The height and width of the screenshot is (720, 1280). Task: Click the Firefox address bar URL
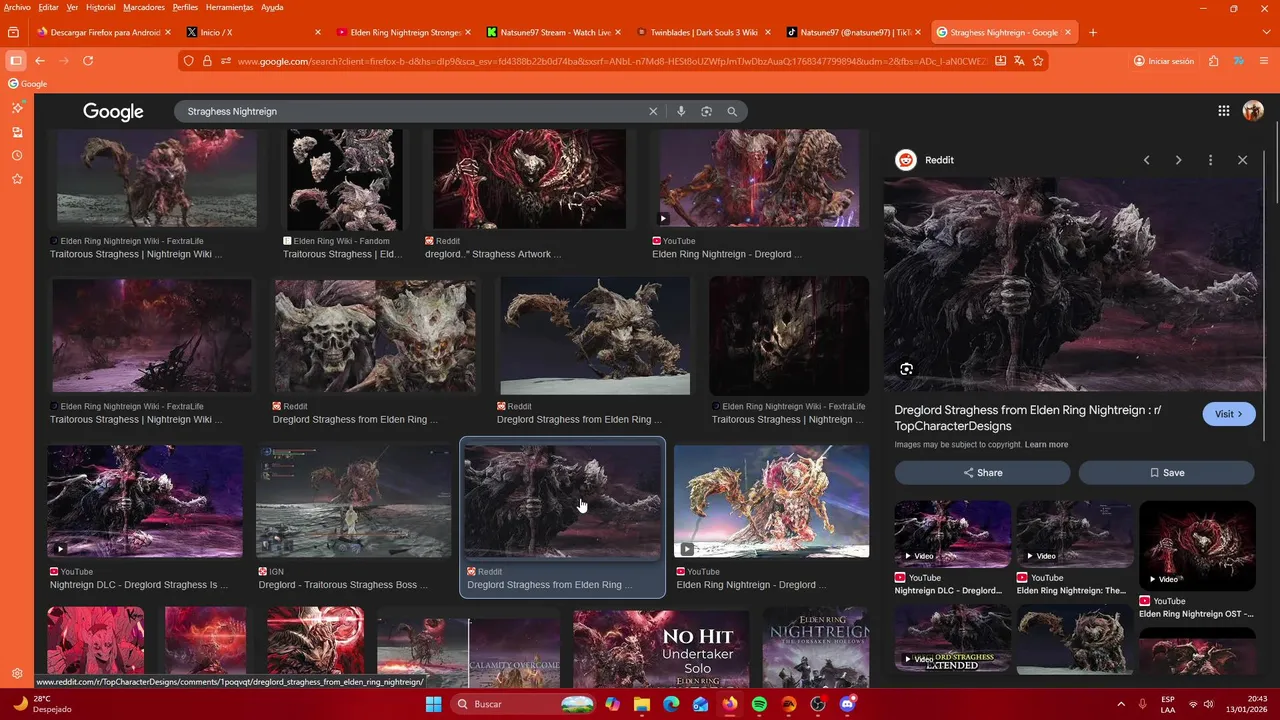610,61
